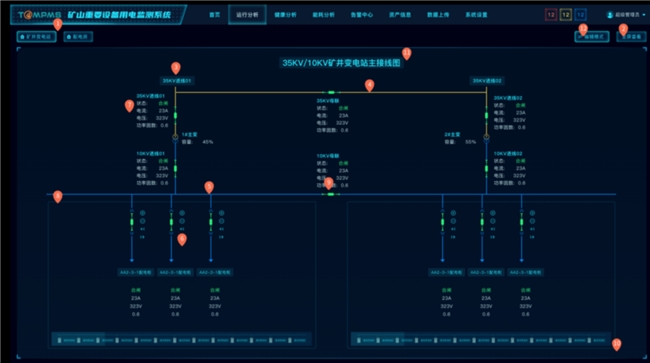Click the left panel bottom cabinet strip
Image resolution: width=650 pixels, height=363 pixels.
coord(182,340)
